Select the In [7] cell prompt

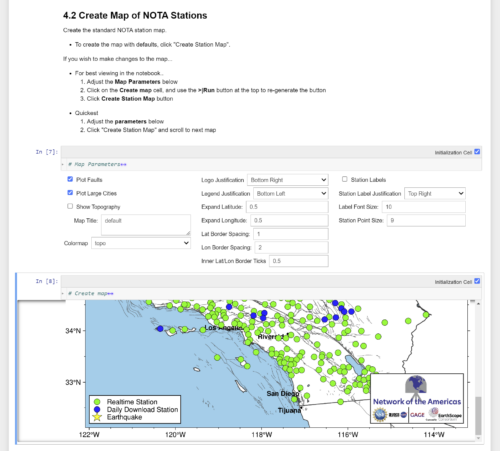[47, 152]
